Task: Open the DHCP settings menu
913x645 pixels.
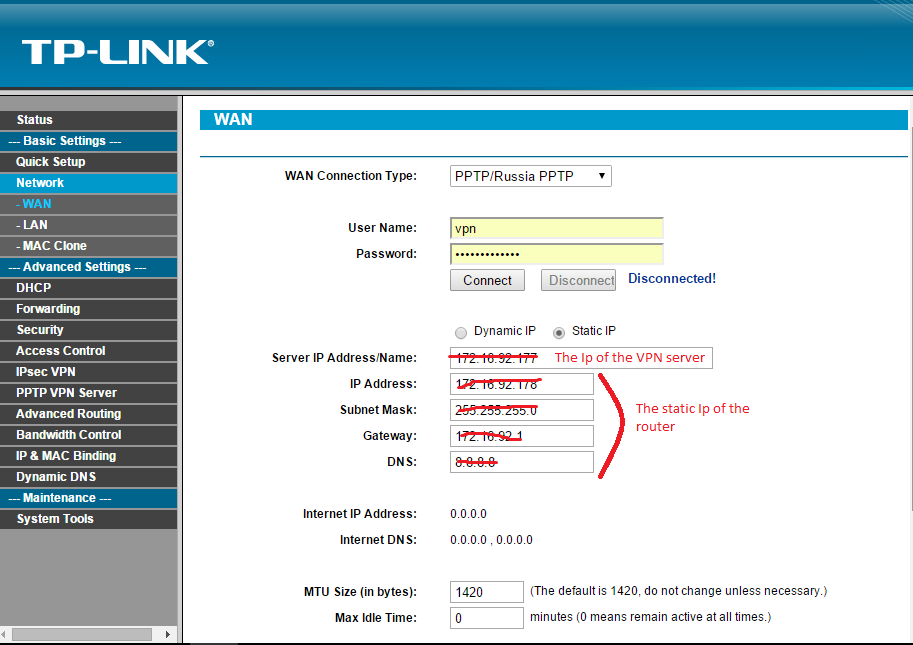Action: (x=34, y=288)
